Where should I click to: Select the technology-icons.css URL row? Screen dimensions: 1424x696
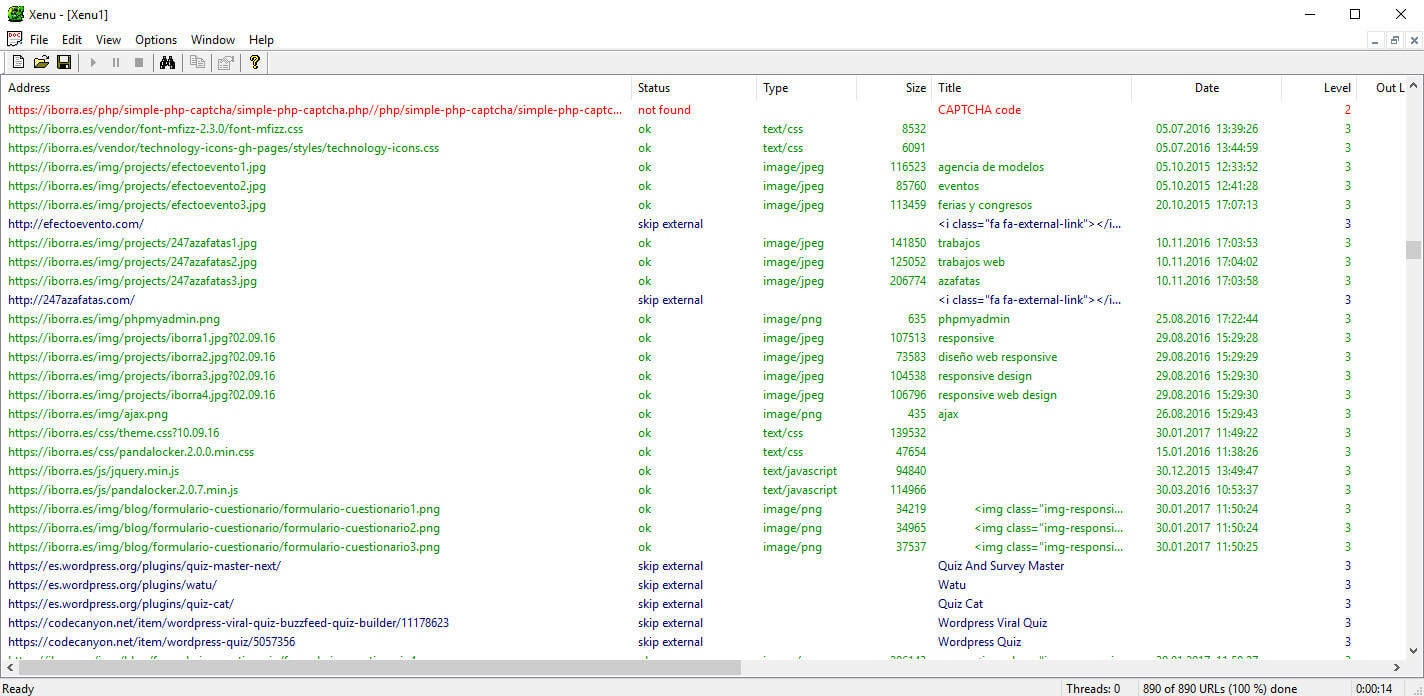pyautogui.click(x=224, y=148)
